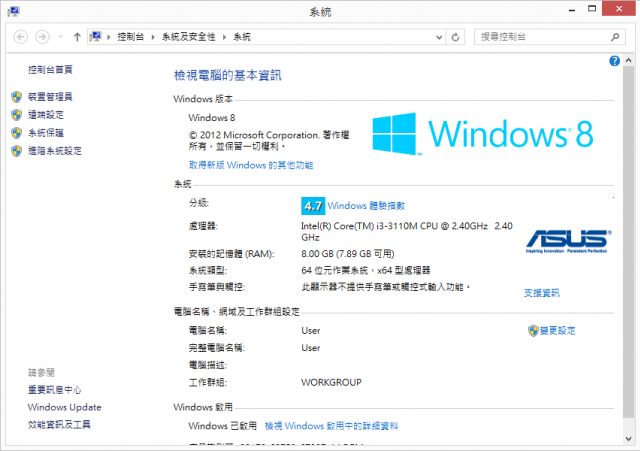This screenshot has width=640, height=451.
Task: Click the WORKGROUP value
Action: (x=331, y=382)
